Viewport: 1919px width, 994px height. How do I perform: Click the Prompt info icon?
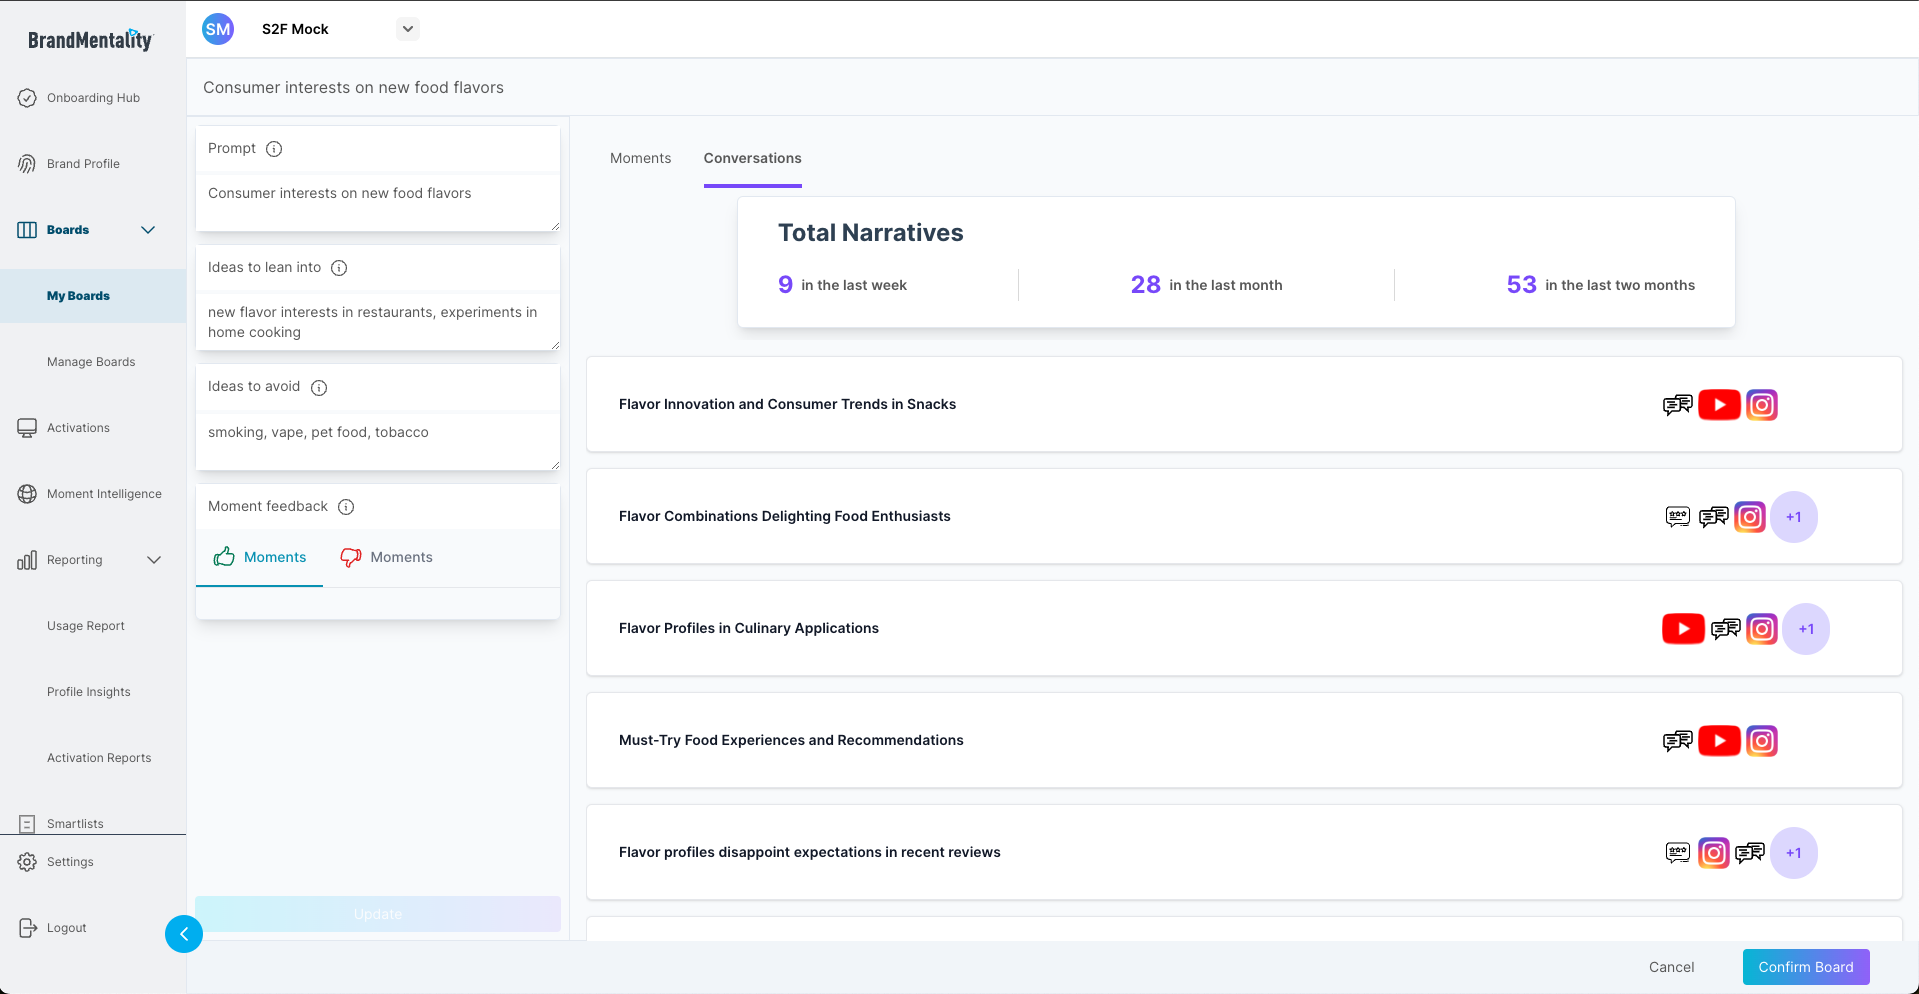(274, 149)
